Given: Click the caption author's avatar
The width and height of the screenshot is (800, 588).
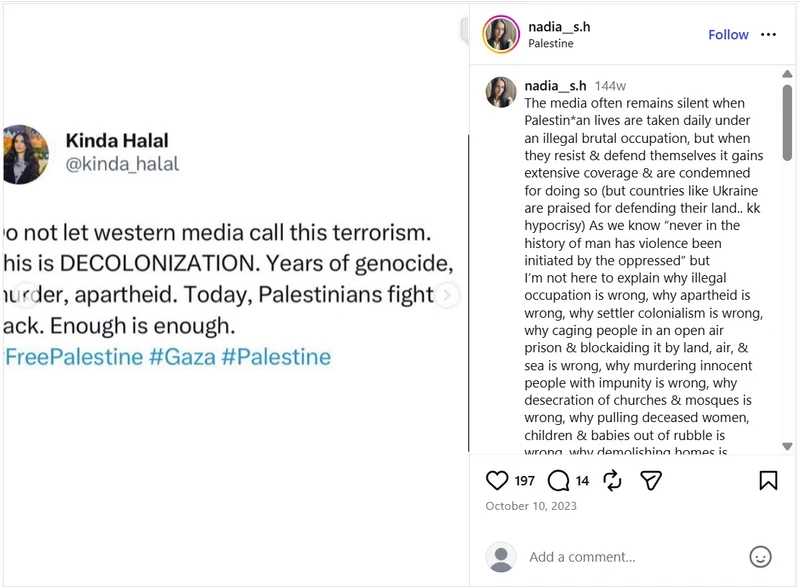Looking at the screenshot, I should pos(501,92).
